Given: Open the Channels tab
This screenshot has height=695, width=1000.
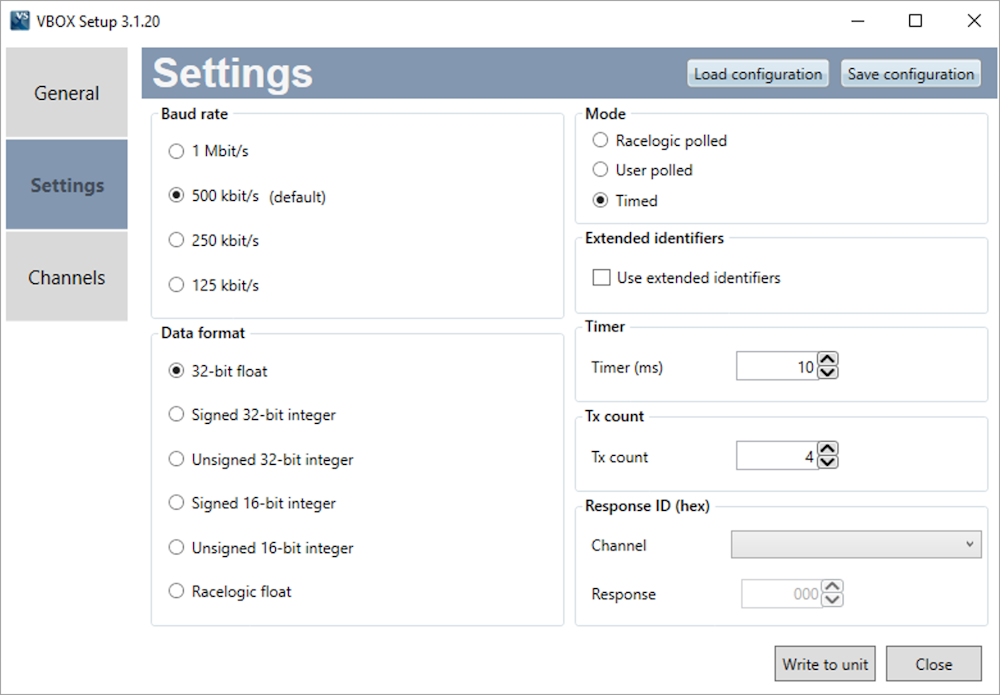Looking at the screenshot, I should (67, 277).
